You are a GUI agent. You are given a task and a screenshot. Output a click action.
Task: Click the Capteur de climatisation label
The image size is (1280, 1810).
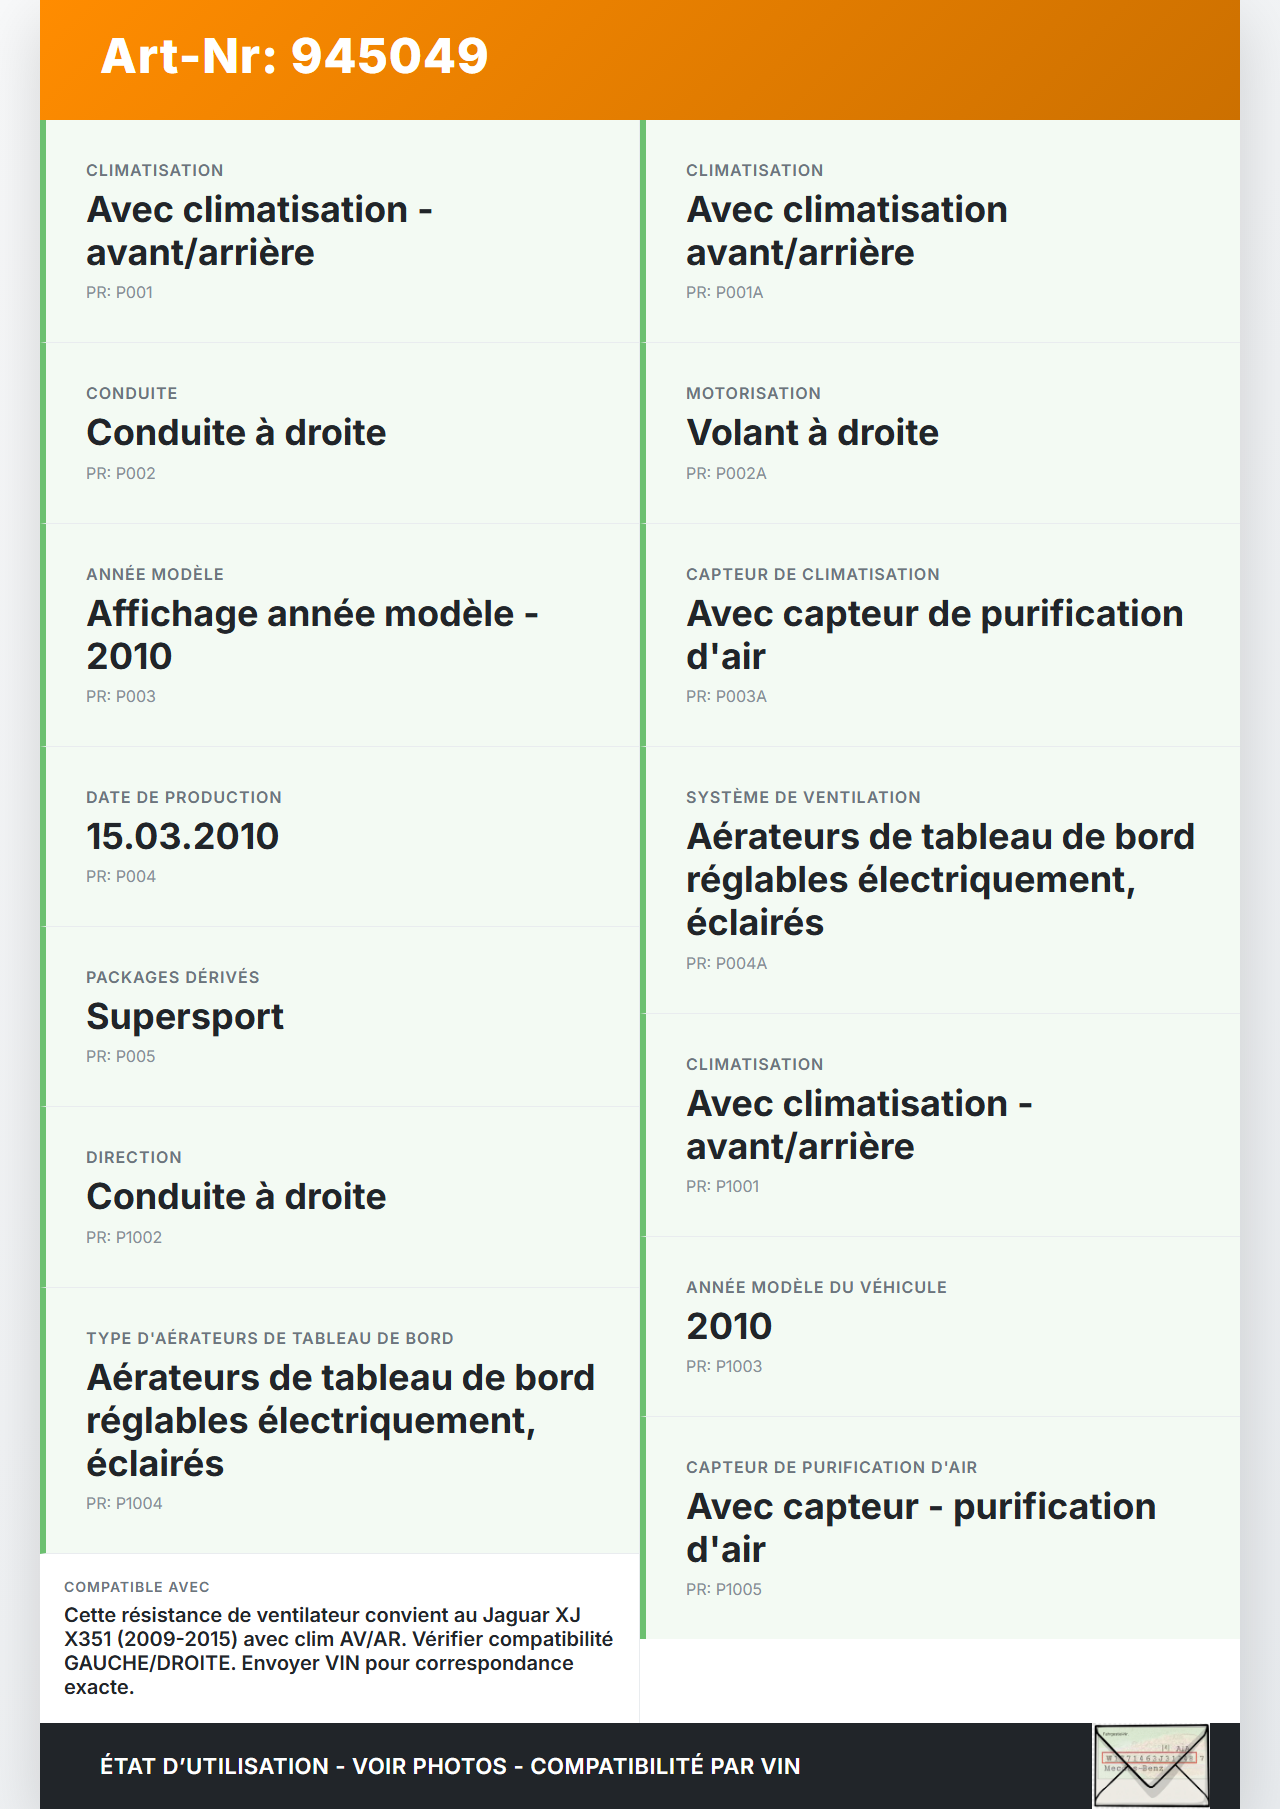812,574
